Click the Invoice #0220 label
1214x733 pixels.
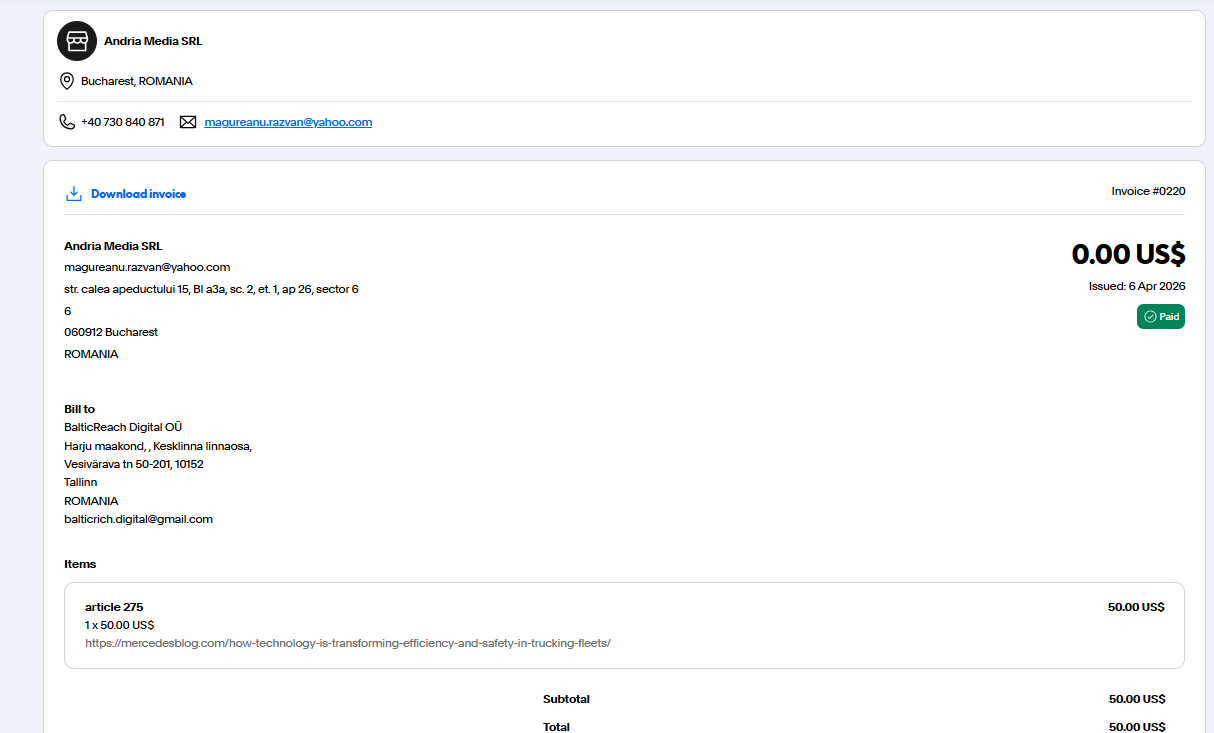[1148, 191]
